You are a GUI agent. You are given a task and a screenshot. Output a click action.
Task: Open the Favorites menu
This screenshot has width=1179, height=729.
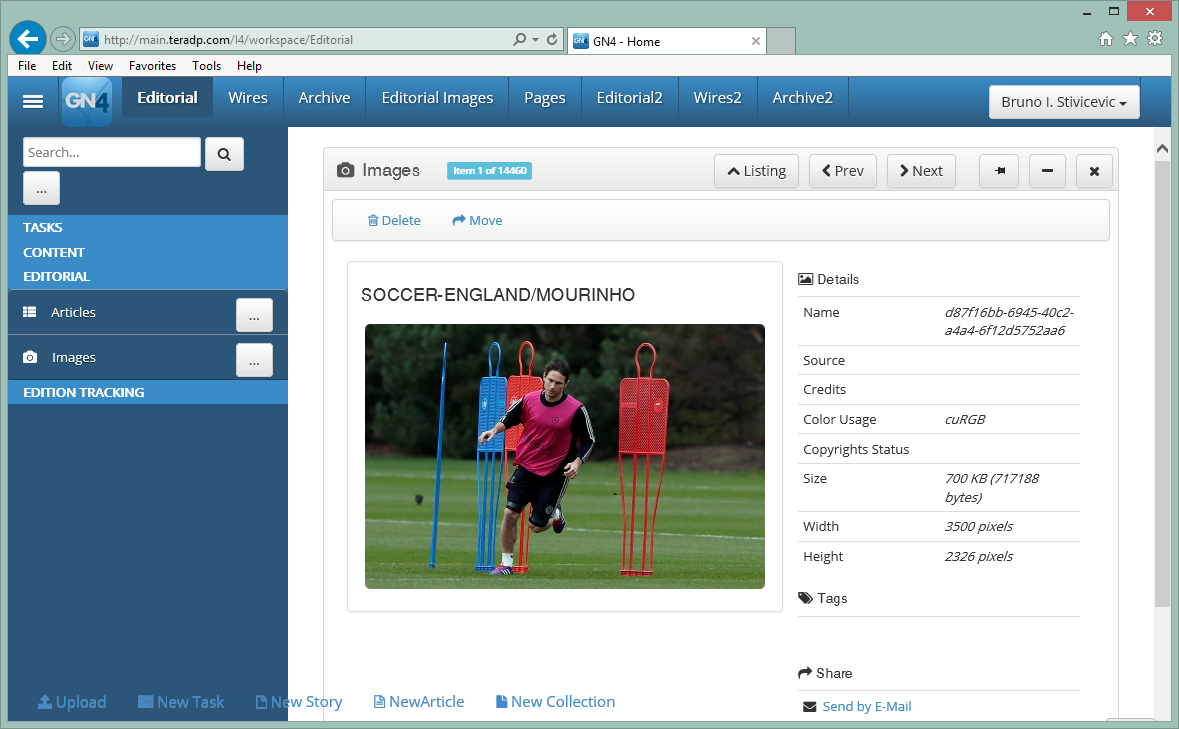[x=152, y=66]
